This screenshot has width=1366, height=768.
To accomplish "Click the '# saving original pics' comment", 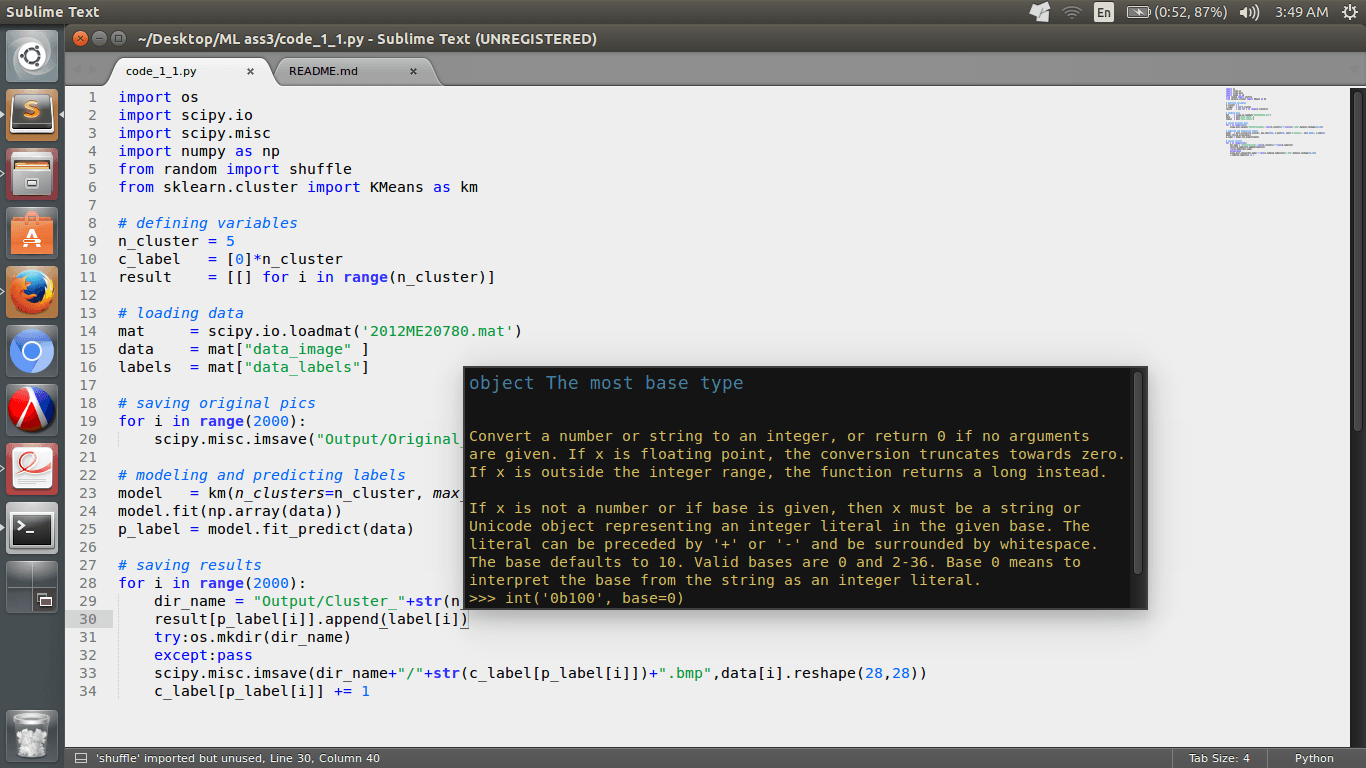I will 217,403.
